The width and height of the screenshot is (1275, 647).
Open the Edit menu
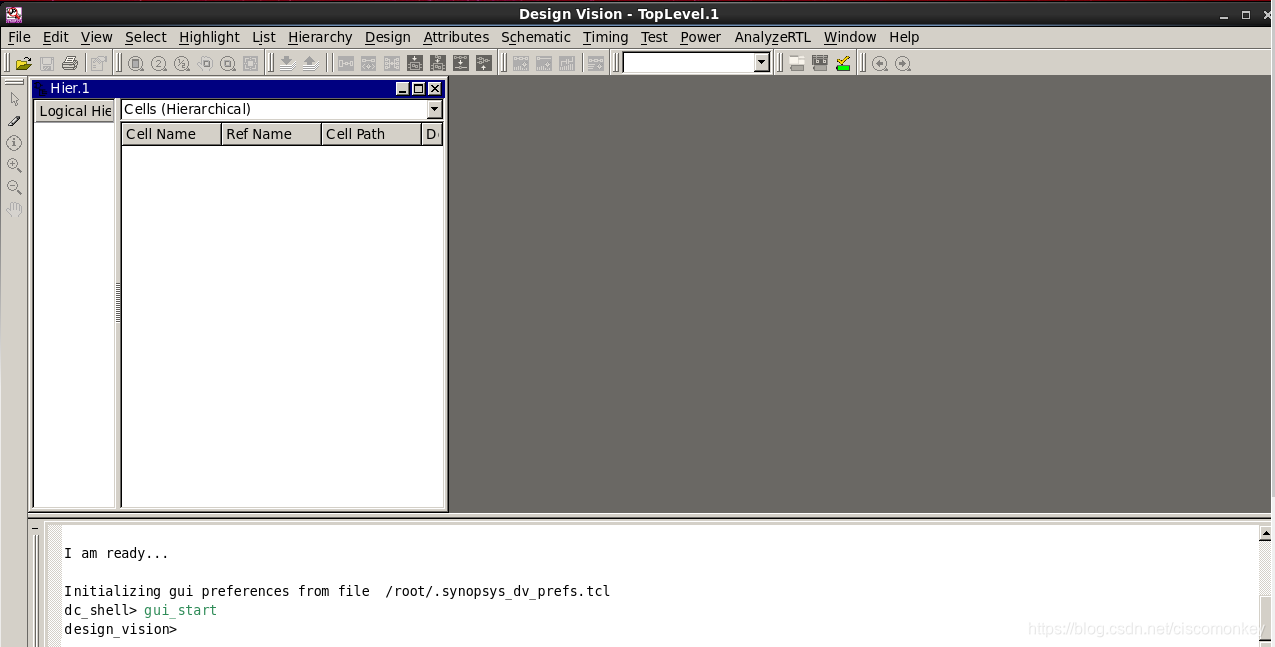tap(56, 37)
